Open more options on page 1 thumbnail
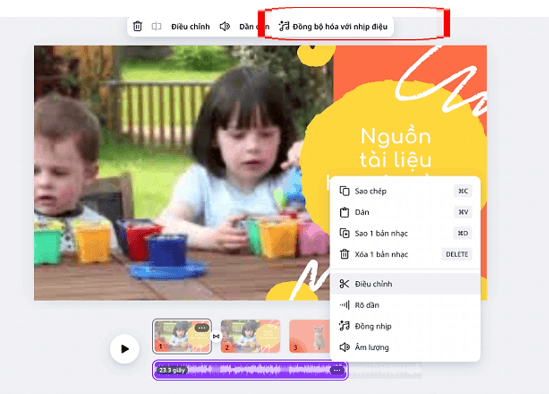The height and width of the screenshot is (394, 549). (202, 328)
